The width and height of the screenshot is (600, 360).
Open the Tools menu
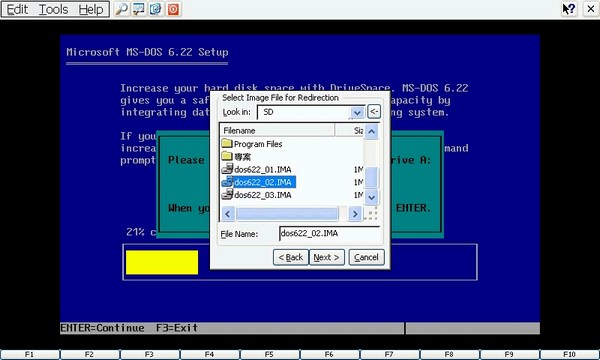click(x=53, y=9)
